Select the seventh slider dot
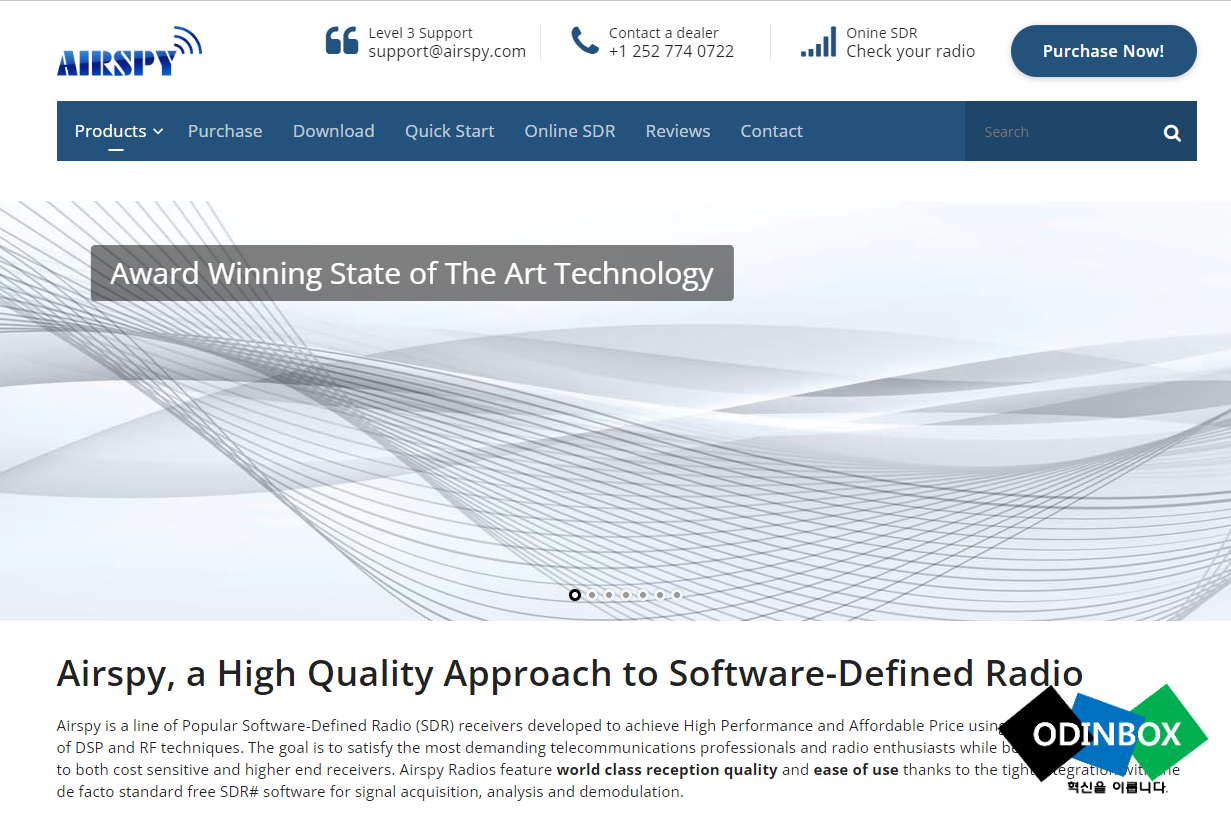The width and height of the screenshot is (1231, 819). [677, 595]
